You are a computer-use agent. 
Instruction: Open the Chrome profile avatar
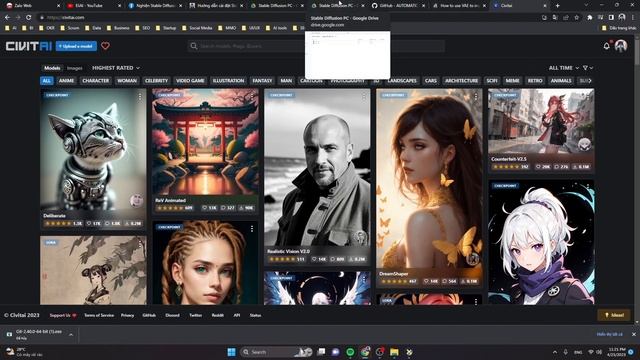[622, 18]
